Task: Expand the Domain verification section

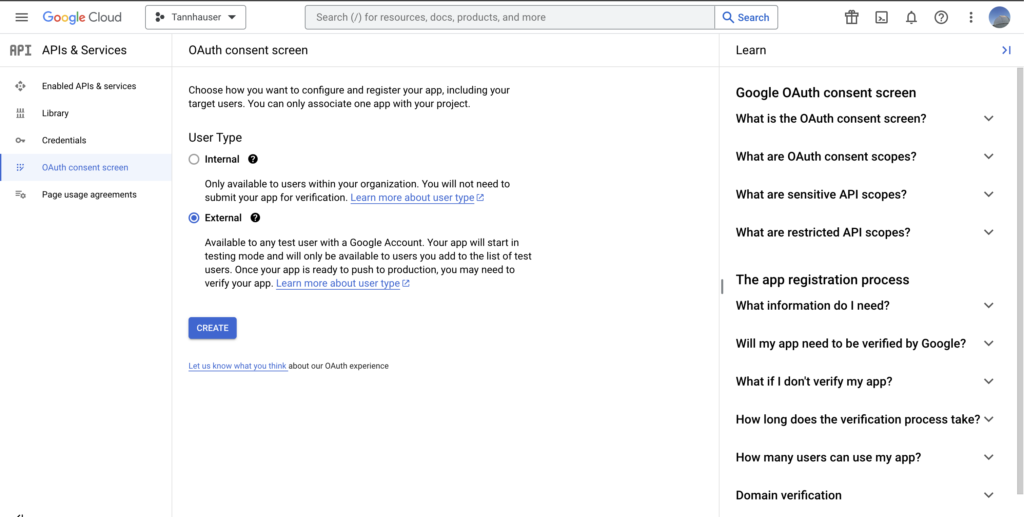Action: pos(865,495)
